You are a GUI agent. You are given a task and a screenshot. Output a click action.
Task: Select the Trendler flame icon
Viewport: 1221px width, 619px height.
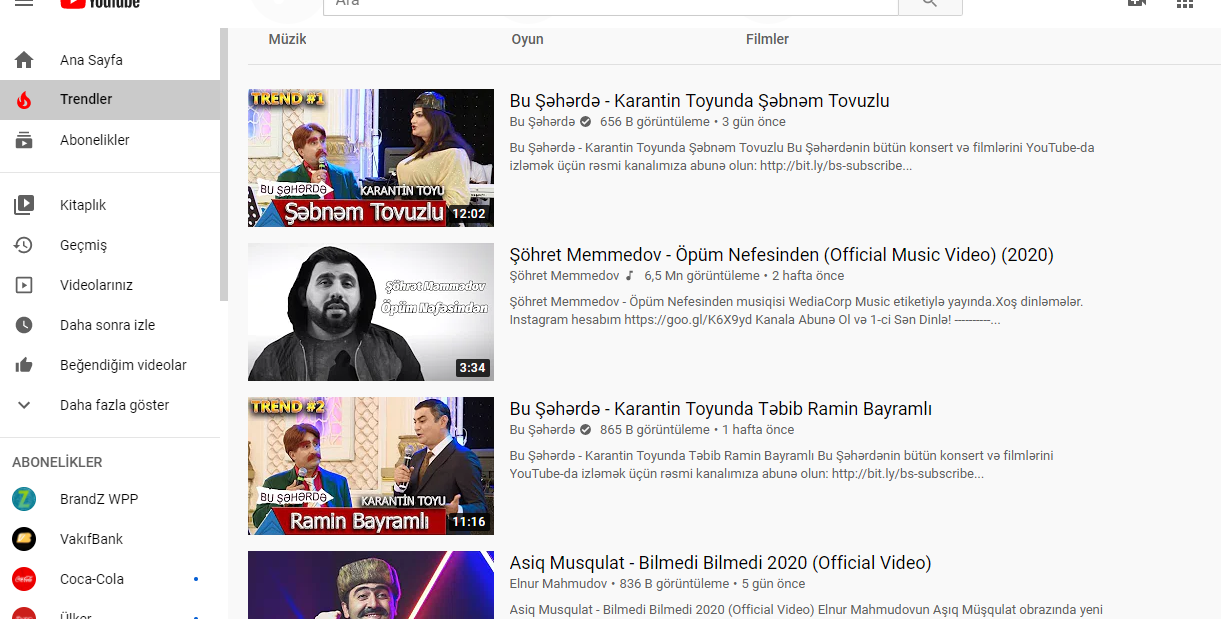coord(24,100)
